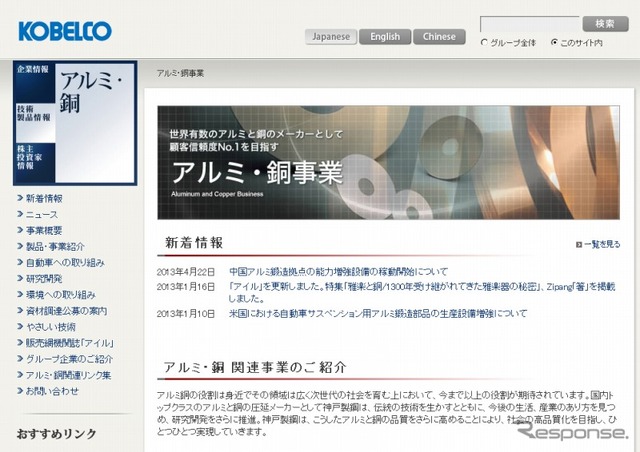
Task: Select the グループ全体 radio button
Action: pyautogui.click(x=484, y=42)
